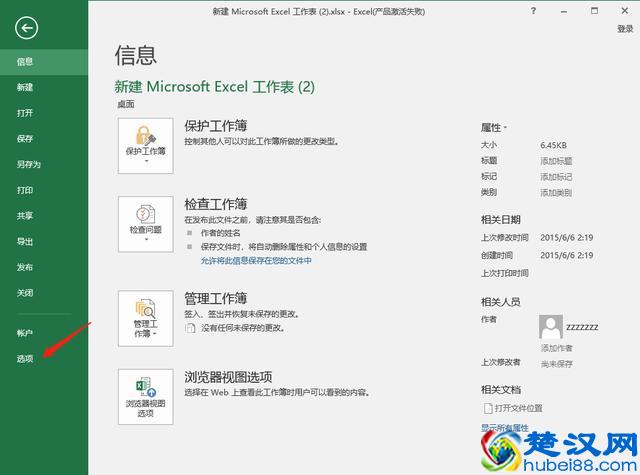Screen dimensions: 640x475
Task: Click the 创建时间 date value 2015/6/6 2:19
Action: [567, 255]
